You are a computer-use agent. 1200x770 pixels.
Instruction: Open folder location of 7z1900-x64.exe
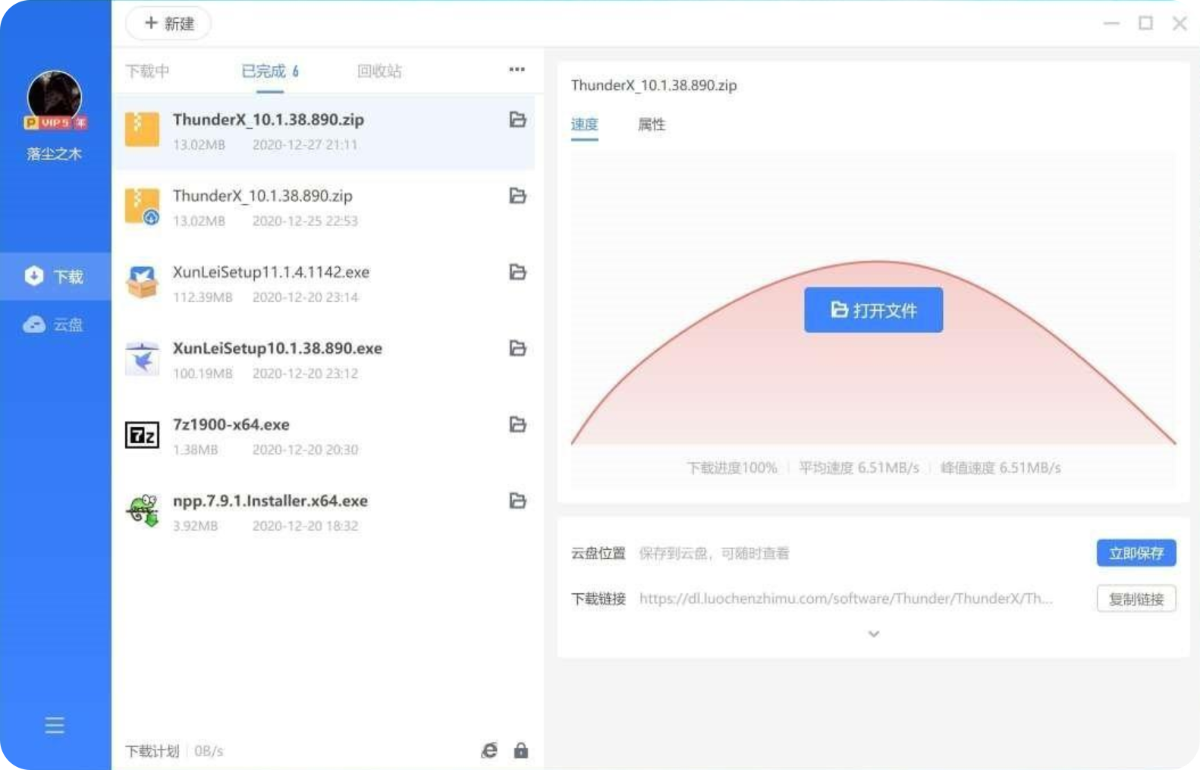(517, 425)
